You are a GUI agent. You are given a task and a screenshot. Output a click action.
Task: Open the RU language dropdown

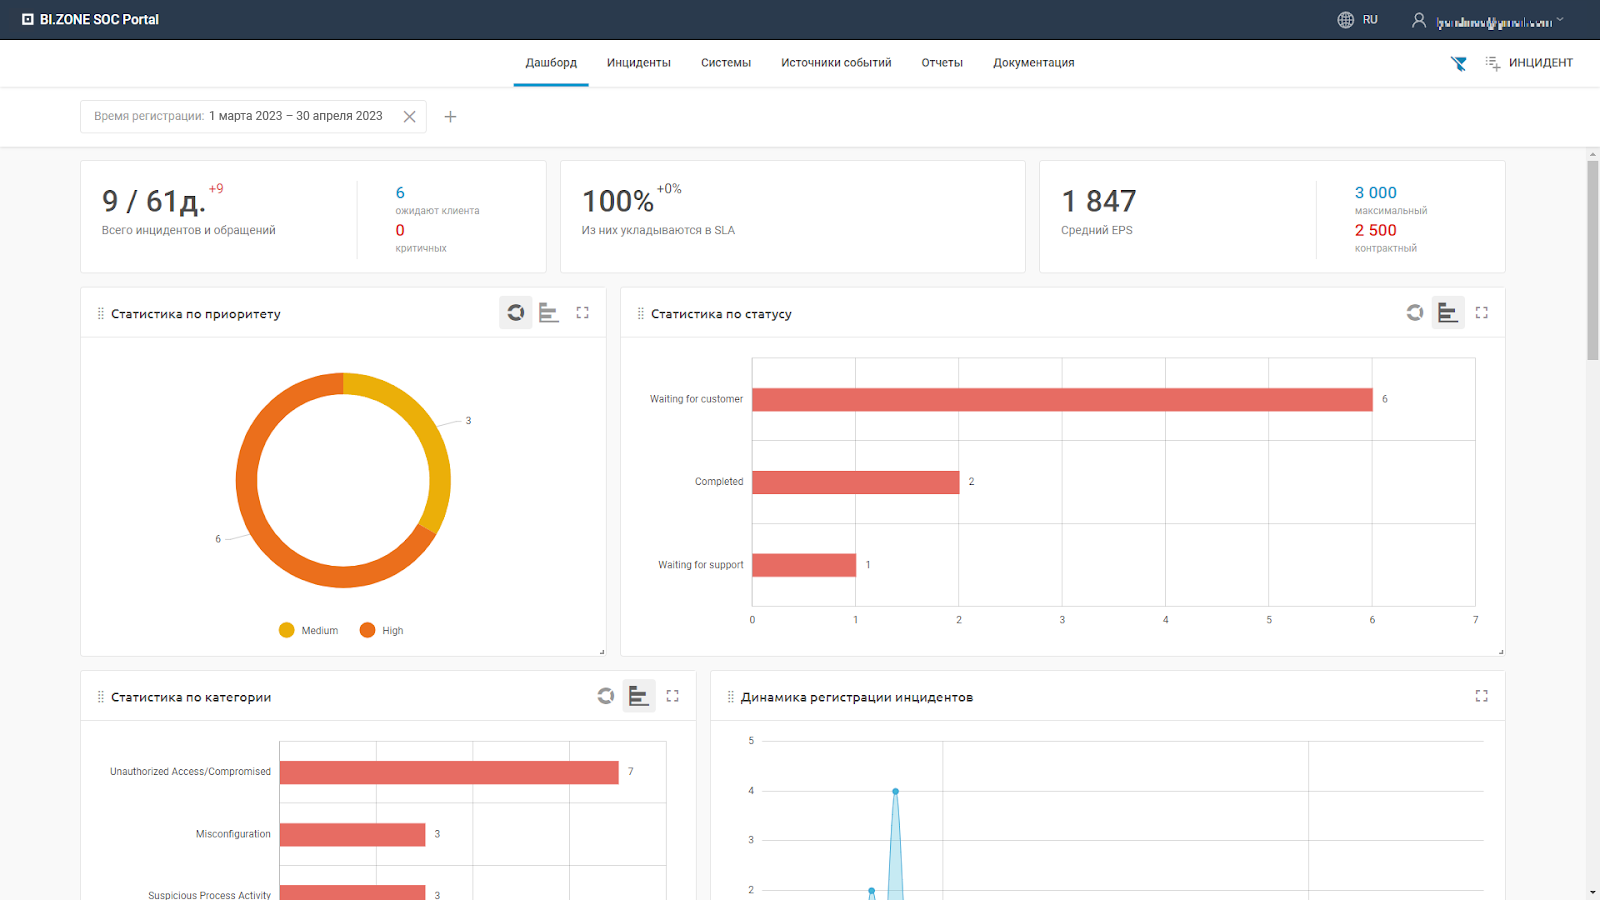pyautogui.click(x=1369, y=20)
